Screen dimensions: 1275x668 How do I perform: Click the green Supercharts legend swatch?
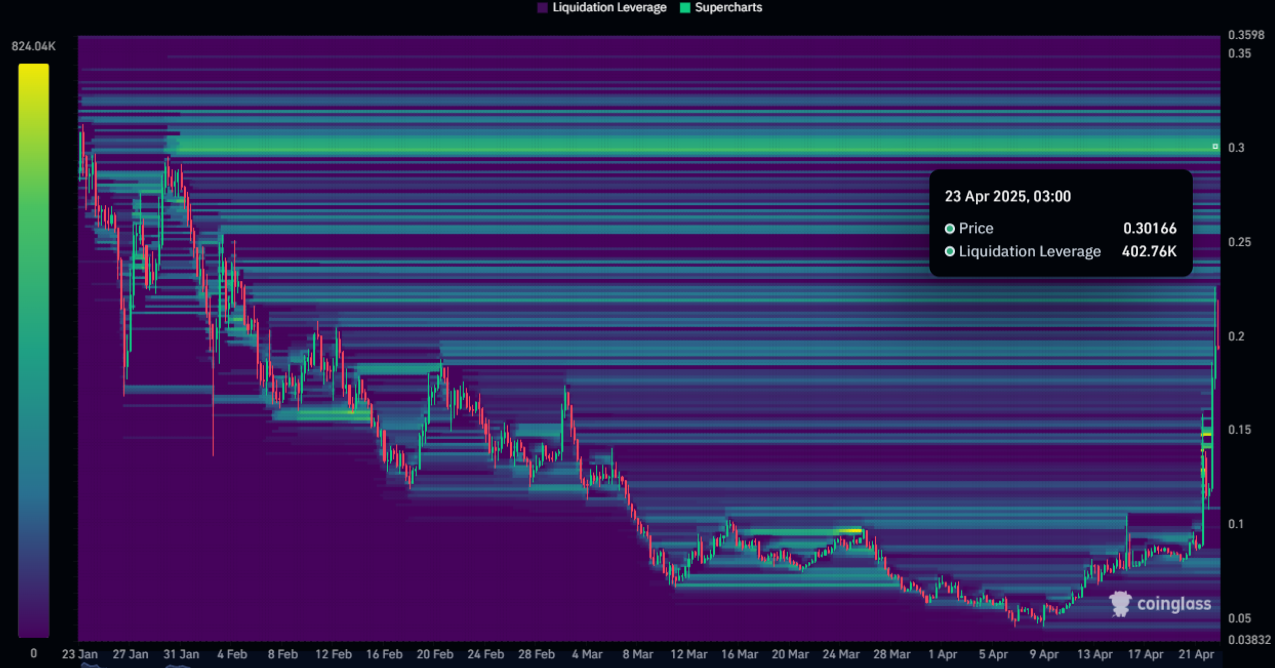tap(684, 8)
